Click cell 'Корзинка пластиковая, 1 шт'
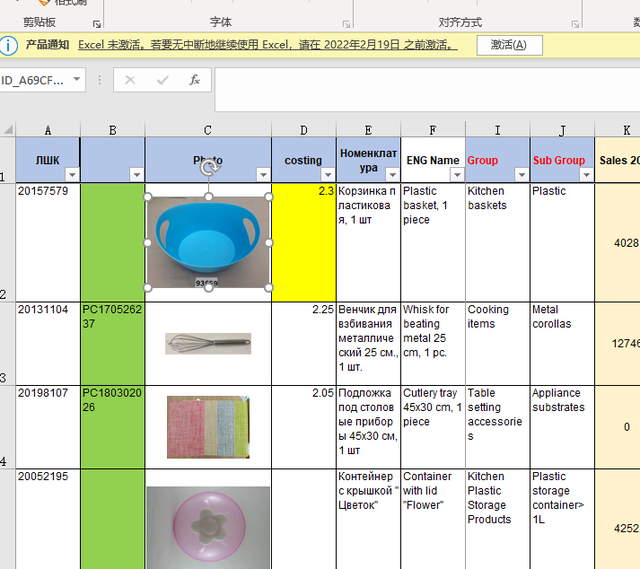 point(368,242)
